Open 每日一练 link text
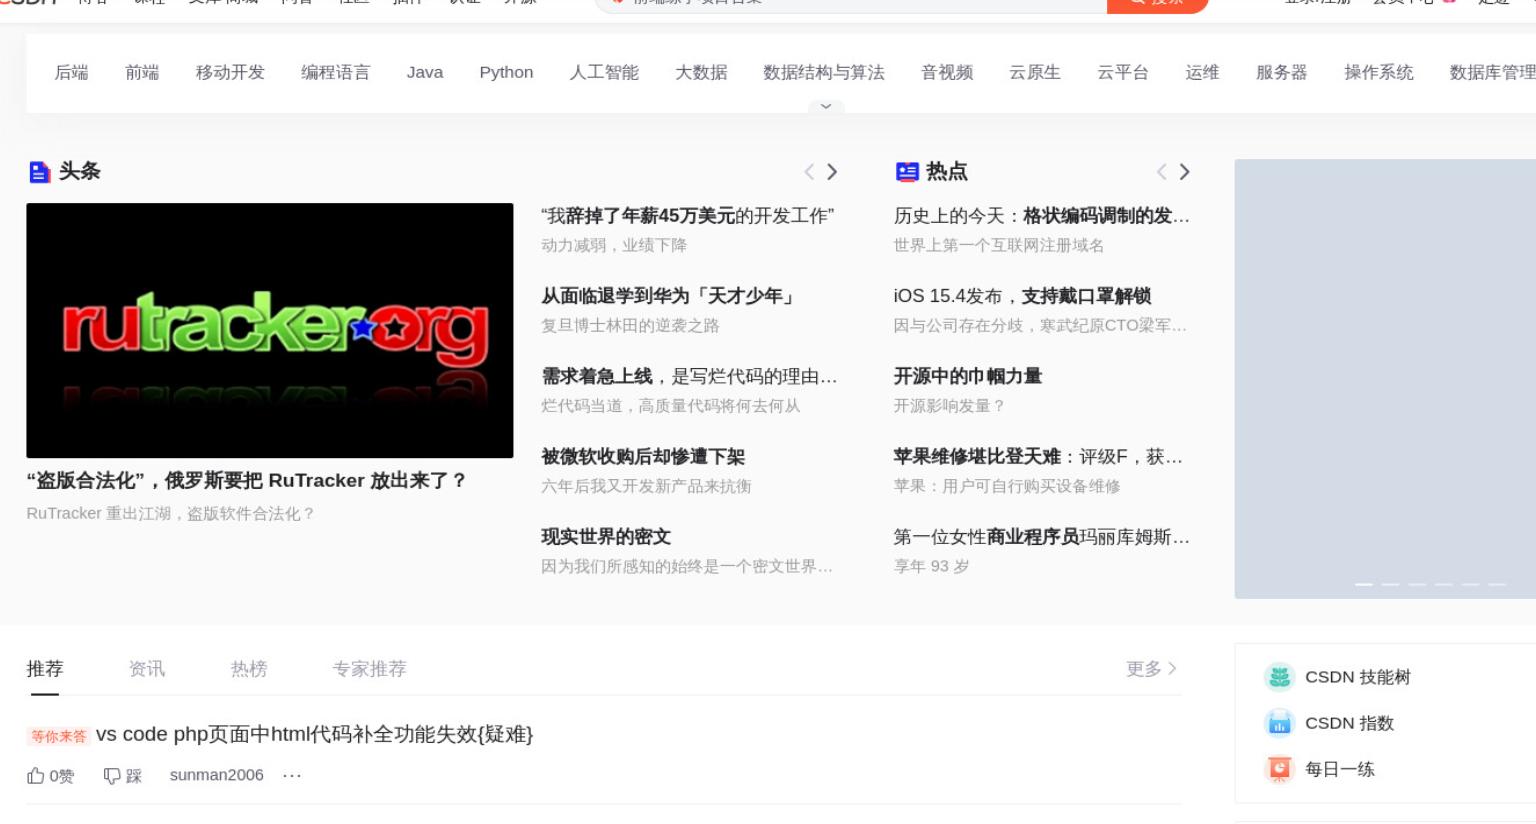Viewport: 1536px width, 824px height. tap(1340, 769)
